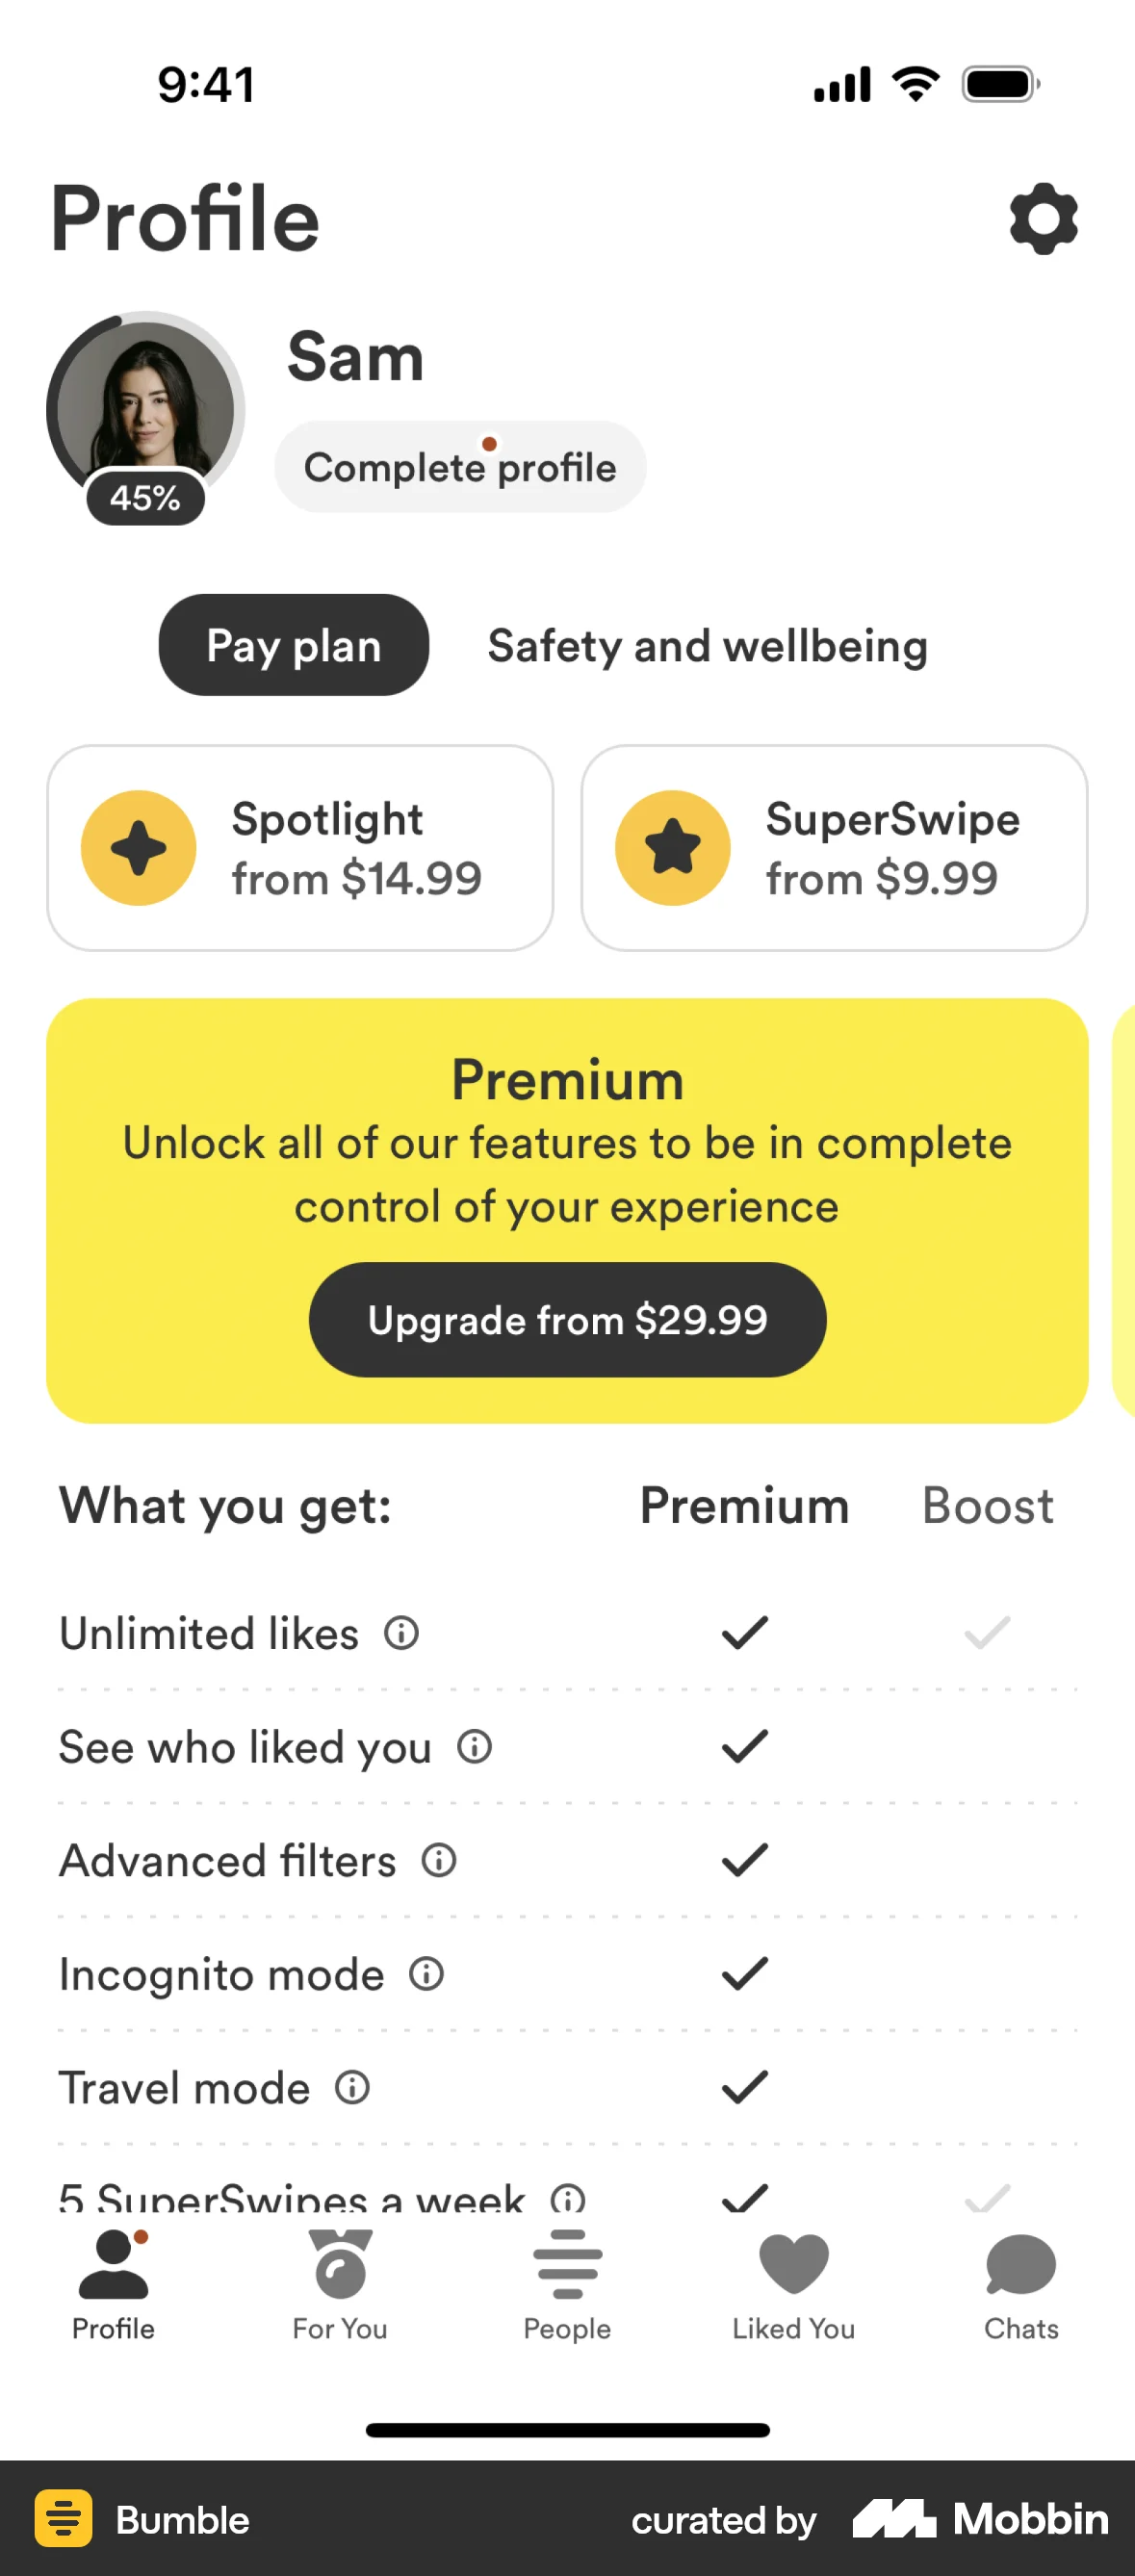1135x2576 pixels.
Task: Open the Travel mode info icon
Action: (x=351, y=2088)
